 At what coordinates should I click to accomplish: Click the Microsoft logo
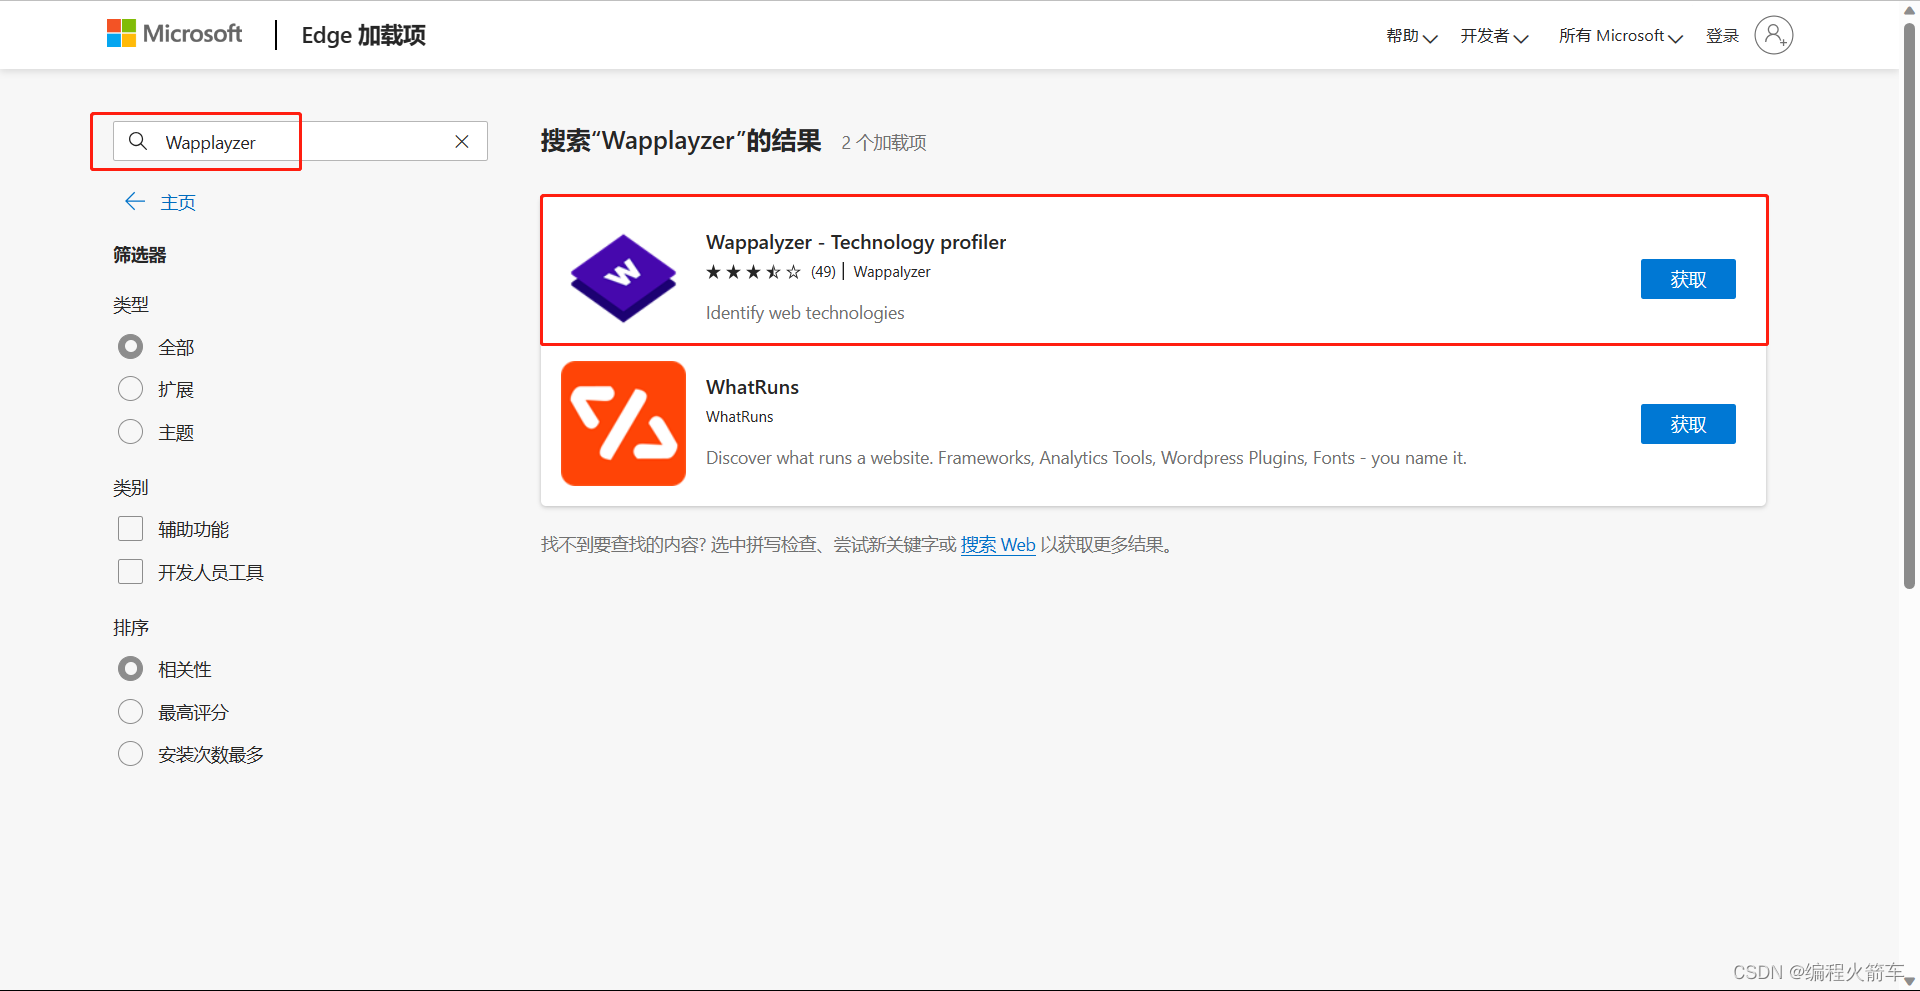(x=174, y=34)
